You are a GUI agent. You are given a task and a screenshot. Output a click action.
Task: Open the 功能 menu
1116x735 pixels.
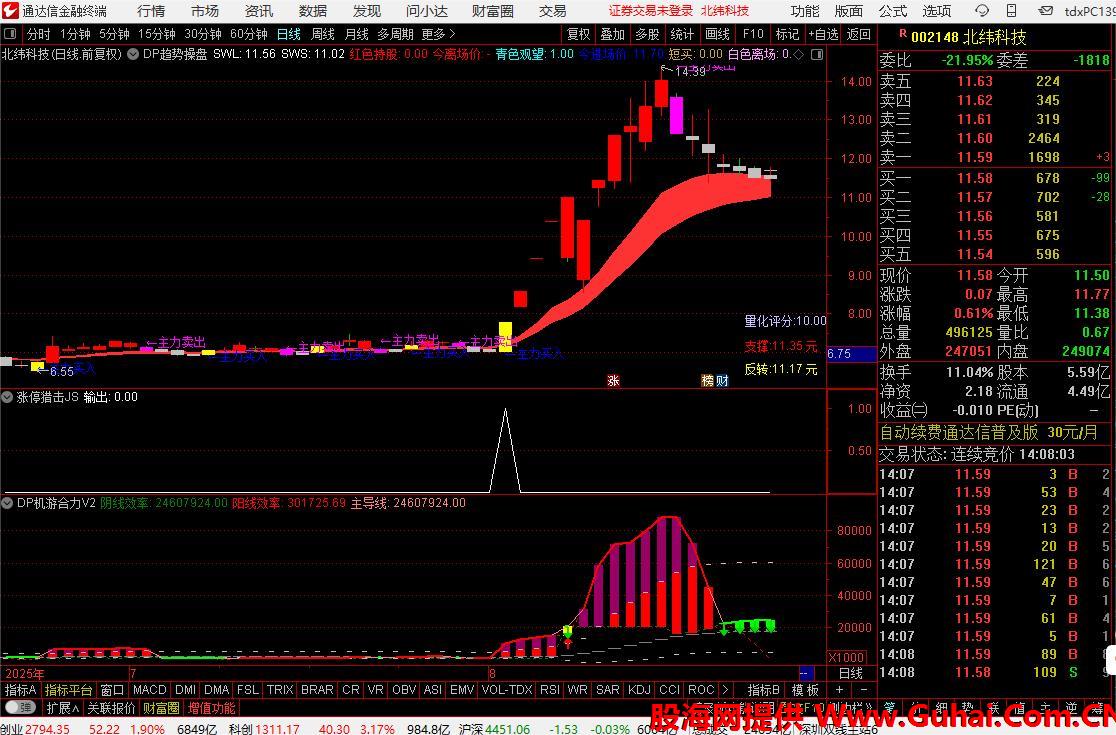click(805, 11)
